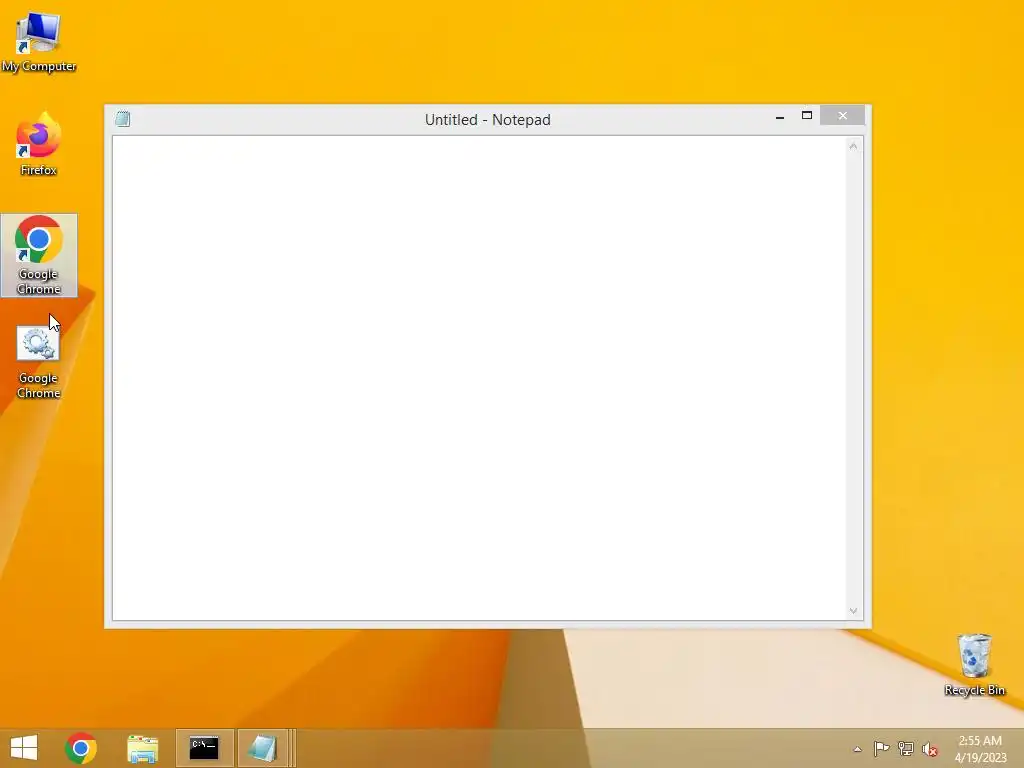
Task: Maximize the Notepad window
Action: point(807,116)
